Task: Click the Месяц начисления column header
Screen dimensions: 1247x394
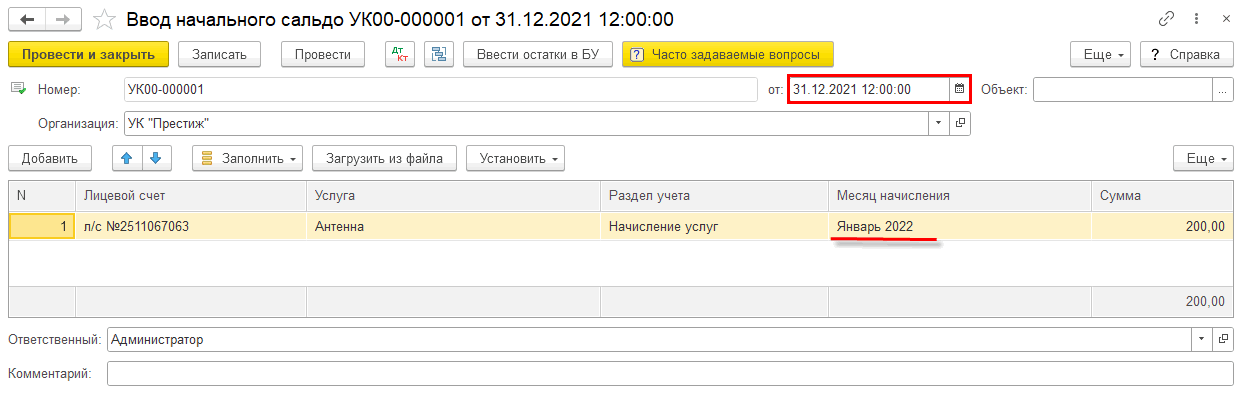Action: [x=959, y=196]
